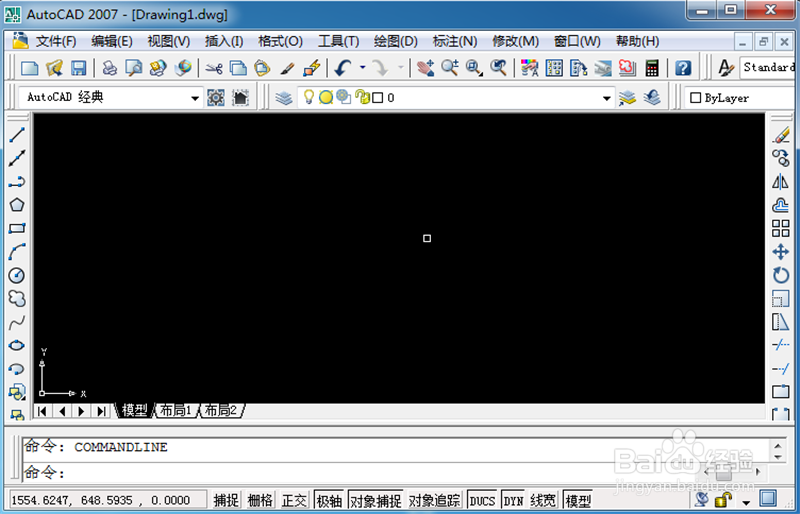
Task: Select the Revision Cloud tool
Action: pyautogui.click(x=17, y=299)
